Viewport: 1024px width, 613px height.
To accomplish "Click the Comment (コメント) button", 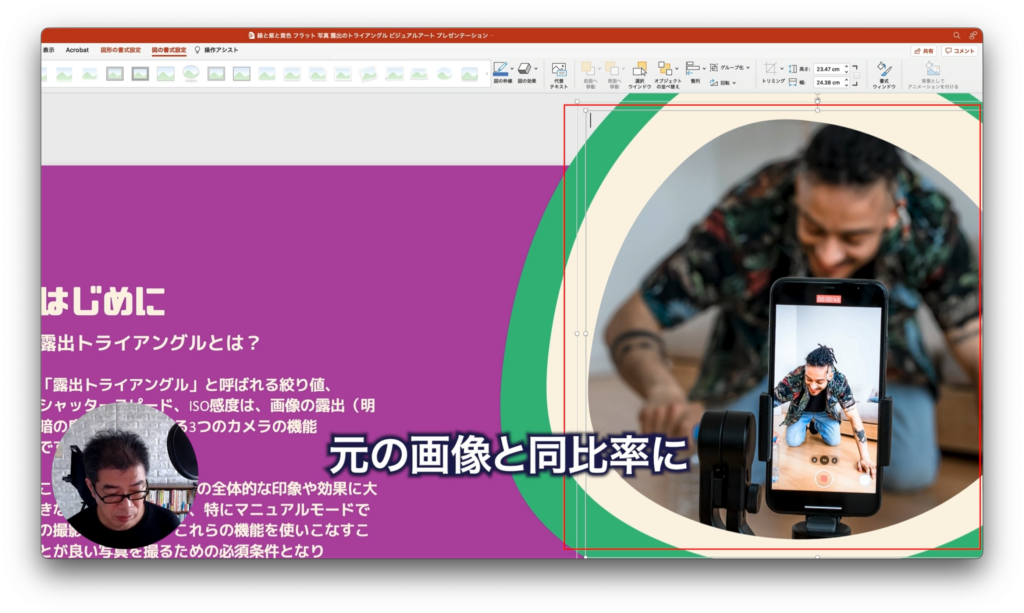I will pos(960,50).
